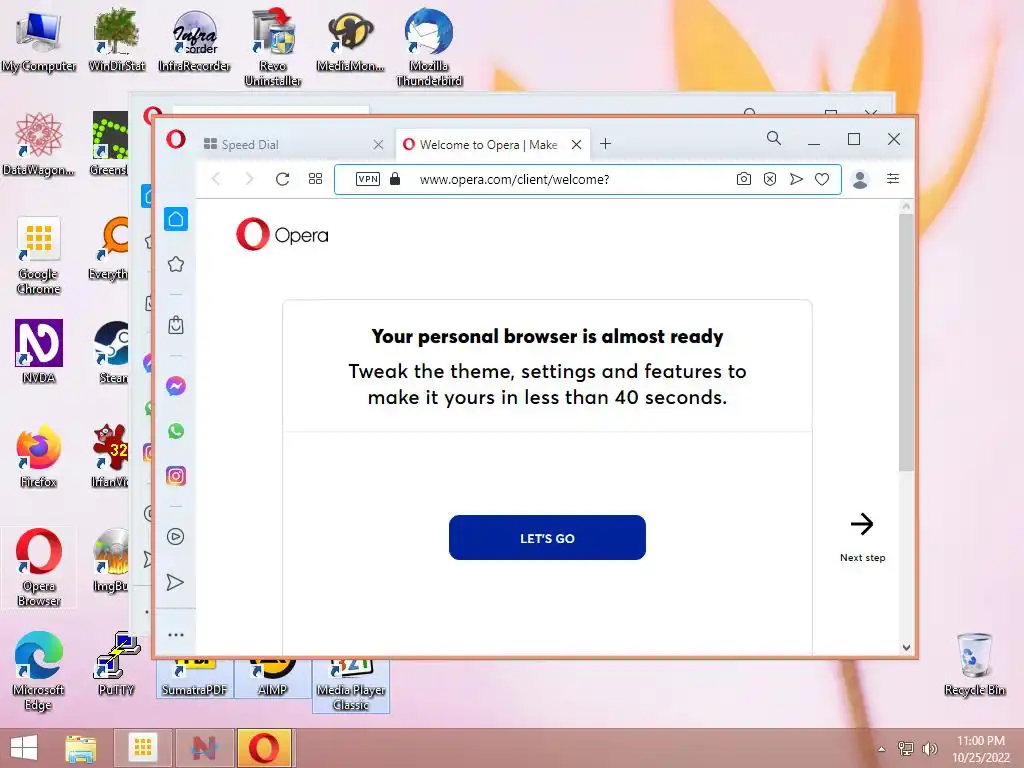Click the LET'S GO button
The width and height of the screenshot is (1024, 768).
coord(547,537)
